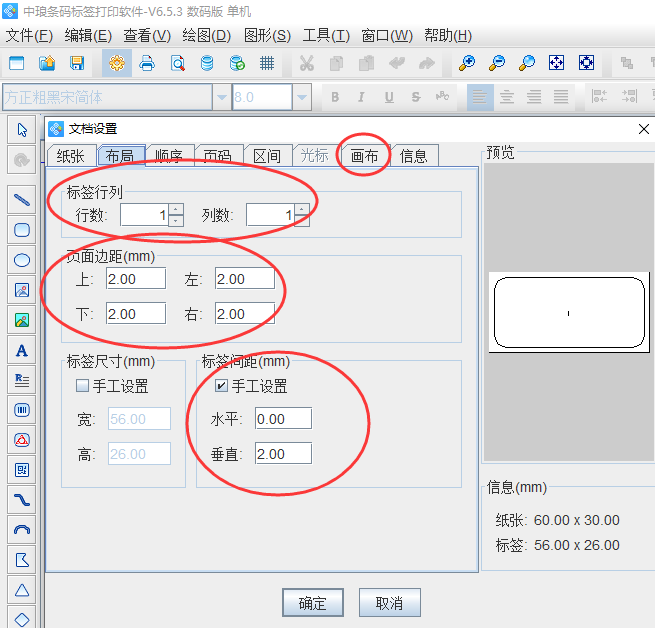This screenshot has width=655, height=628.
Task: Click the save document icon in toolbar
Action: tap(77, 63)
